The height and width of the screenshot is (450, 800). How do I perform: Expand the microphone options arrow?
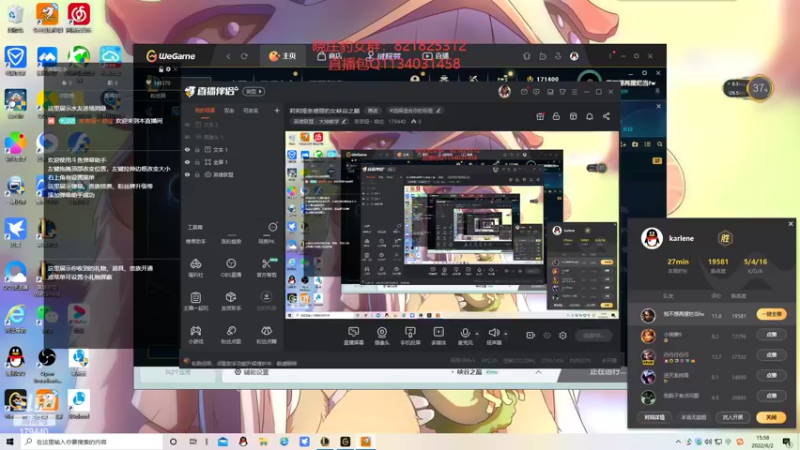477,334
